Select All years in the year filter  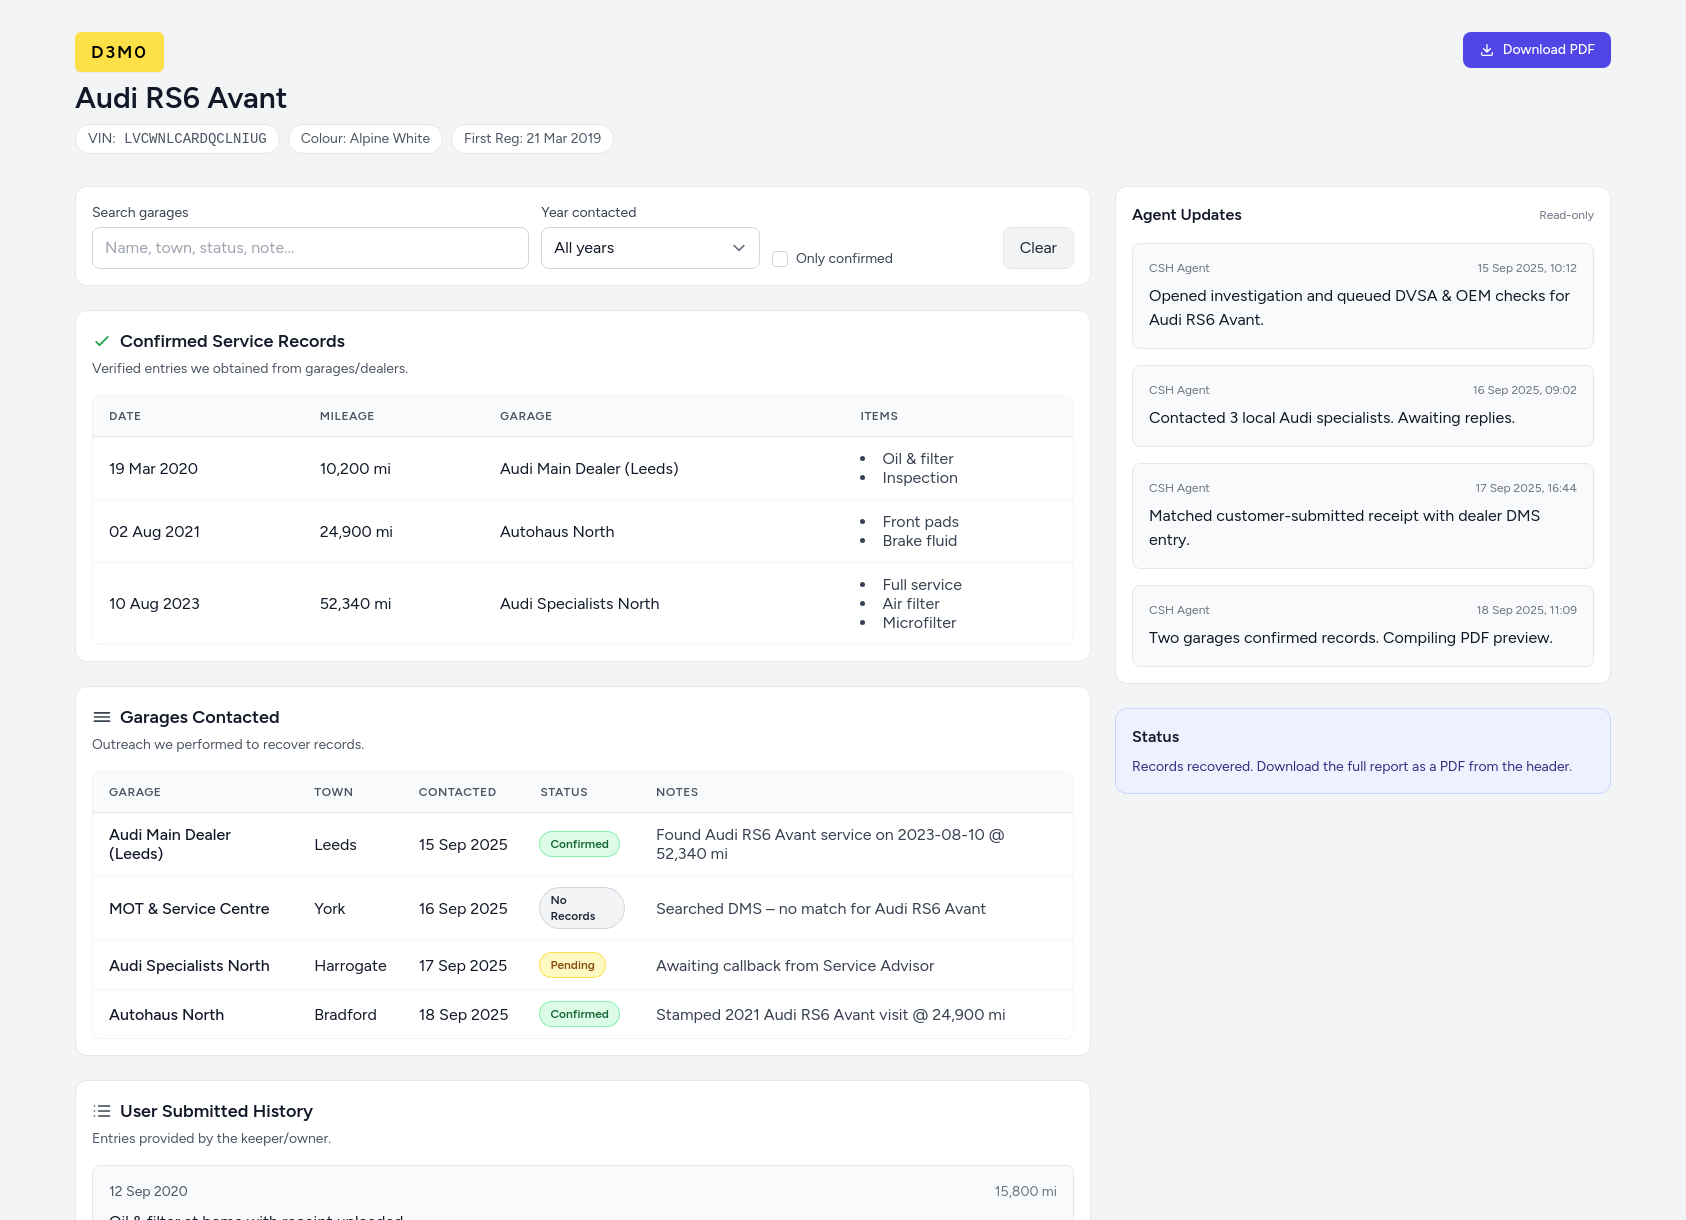point(649,248)
